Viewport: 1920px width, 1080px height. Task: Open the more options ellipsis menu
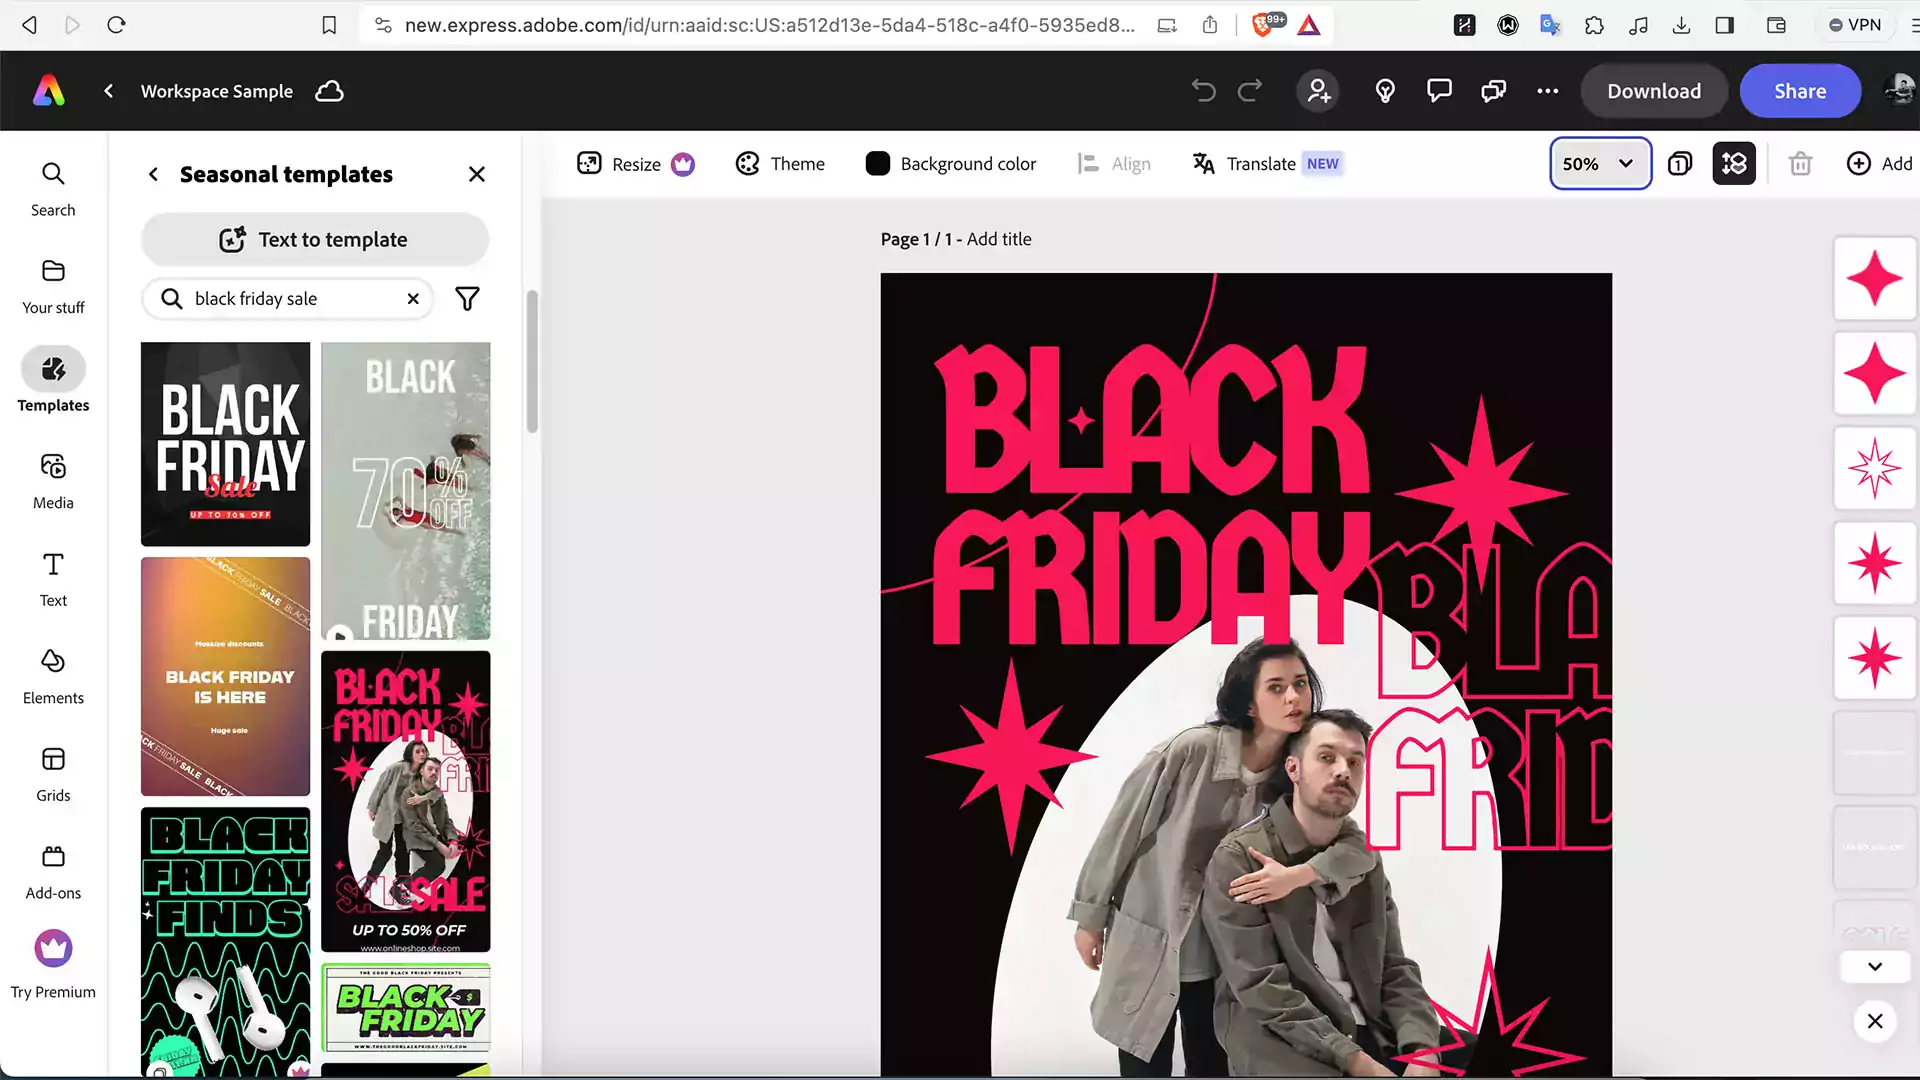[x=1547, y=91]
